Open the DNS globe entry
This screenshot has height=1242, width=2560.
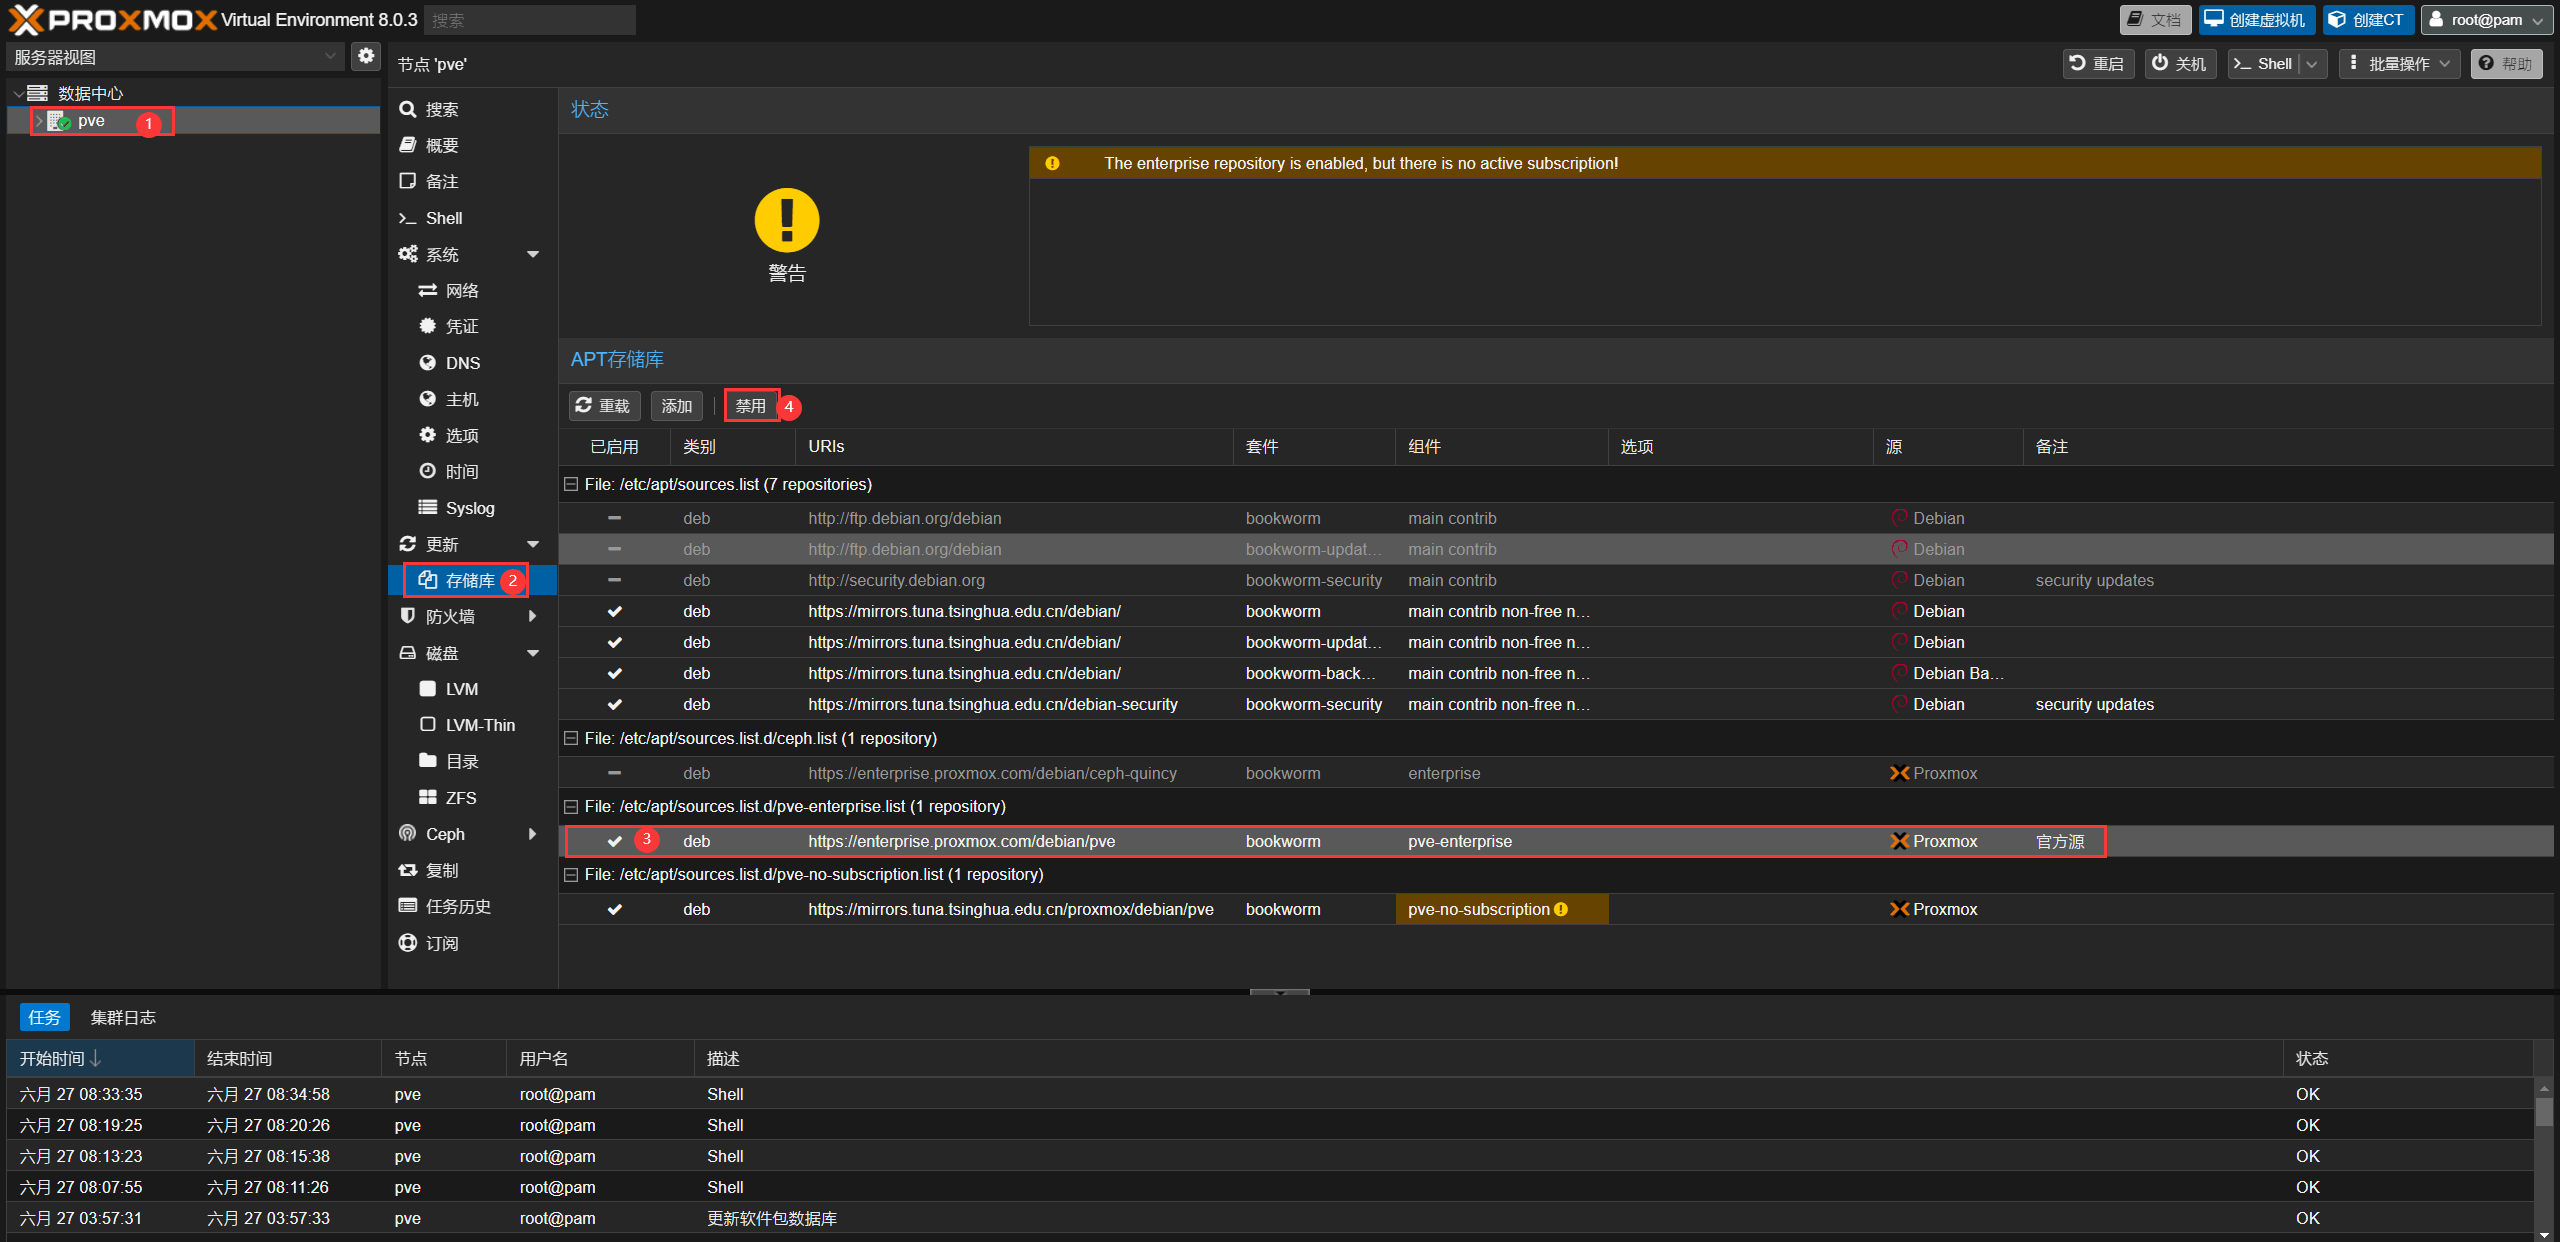[x=428, y=363]
